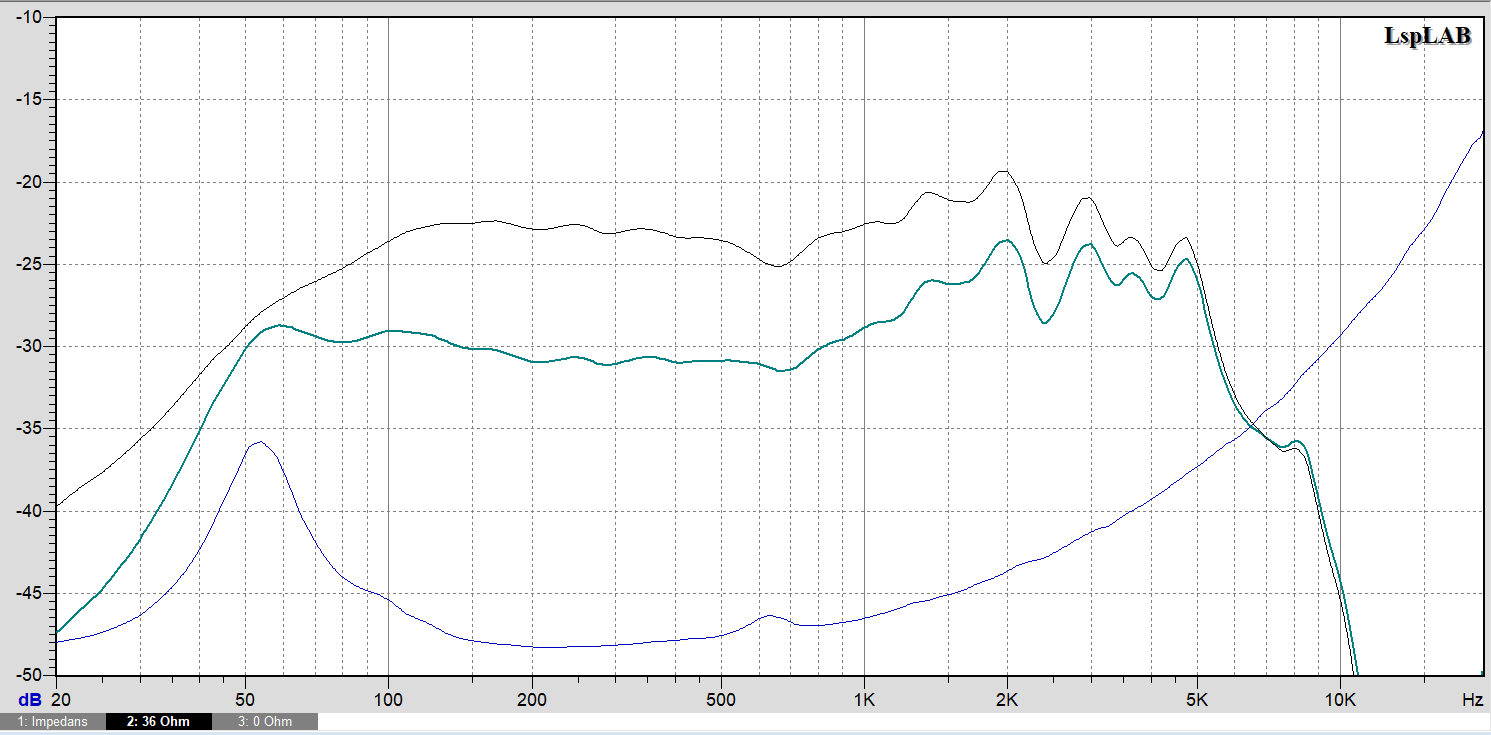Click the '-50' dB level axis label
The width and height of the screenshot is (1491, 735).
pos(27,675)
